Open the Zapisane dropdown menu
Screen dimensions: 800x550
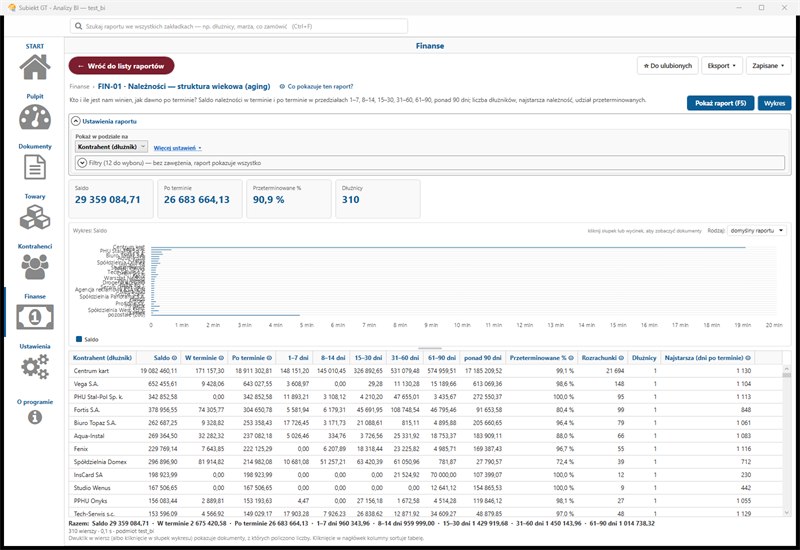coord(768,66)
